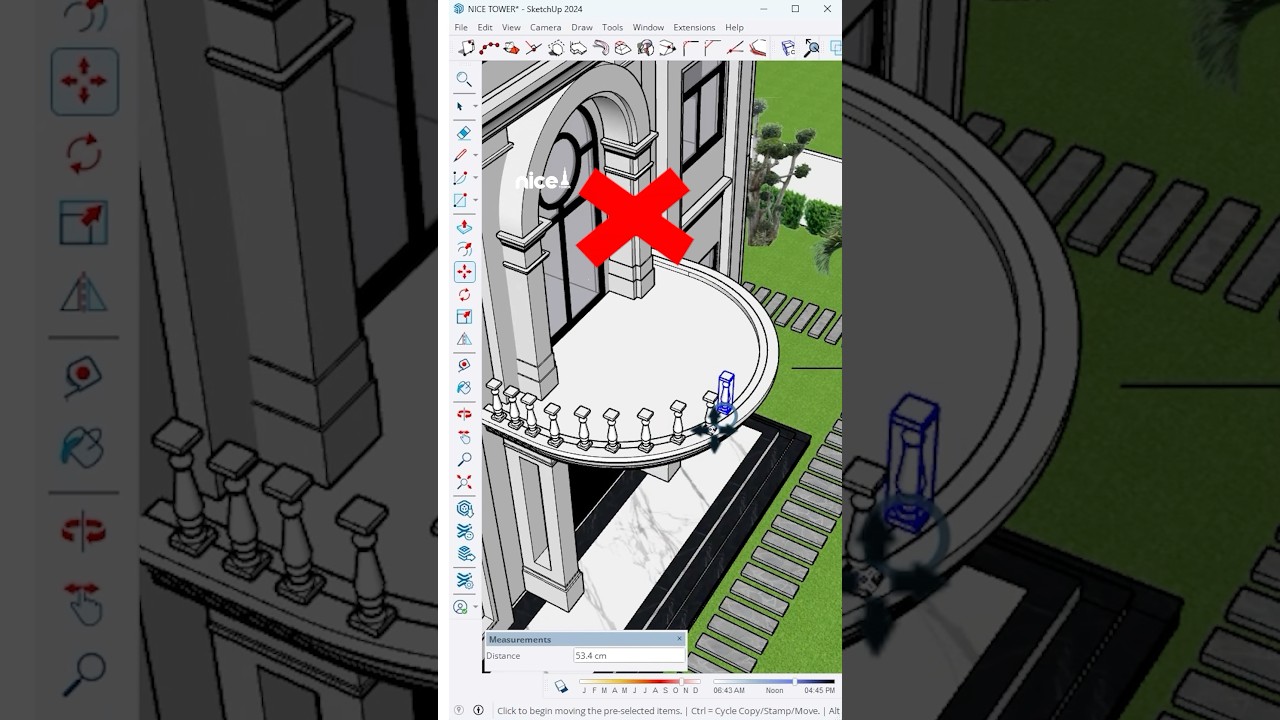Image resolution: width=1280 pixels, height=720 pixels.
Task: Click the Distance value field 53.4 cm
Action: pos(629,656)
